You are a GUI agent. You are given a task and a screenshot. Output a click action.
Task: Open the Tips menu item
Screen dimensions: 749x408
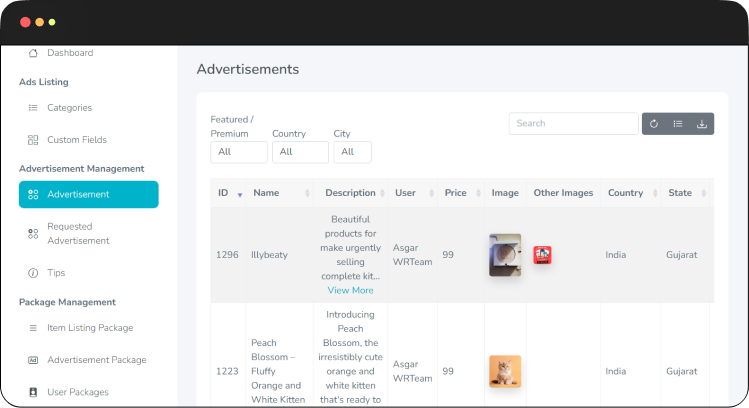click(x=56, y=273)
